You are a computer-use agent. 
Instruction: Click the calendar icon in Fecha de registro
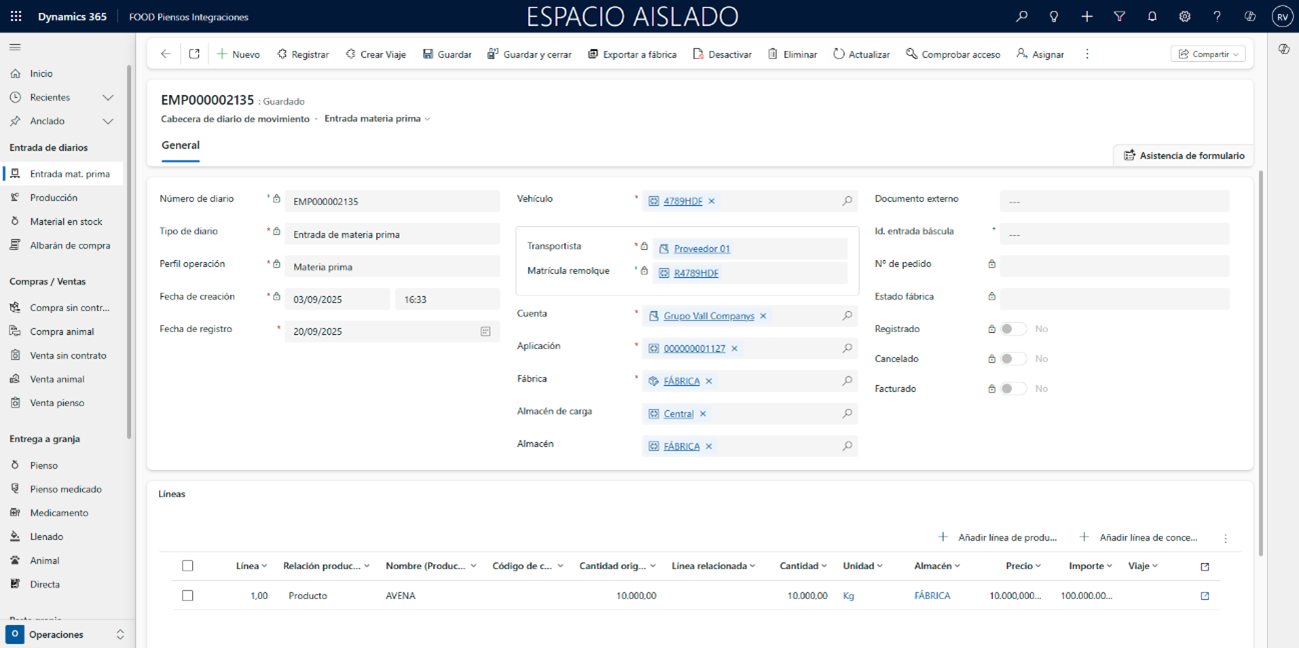(485, 331)
